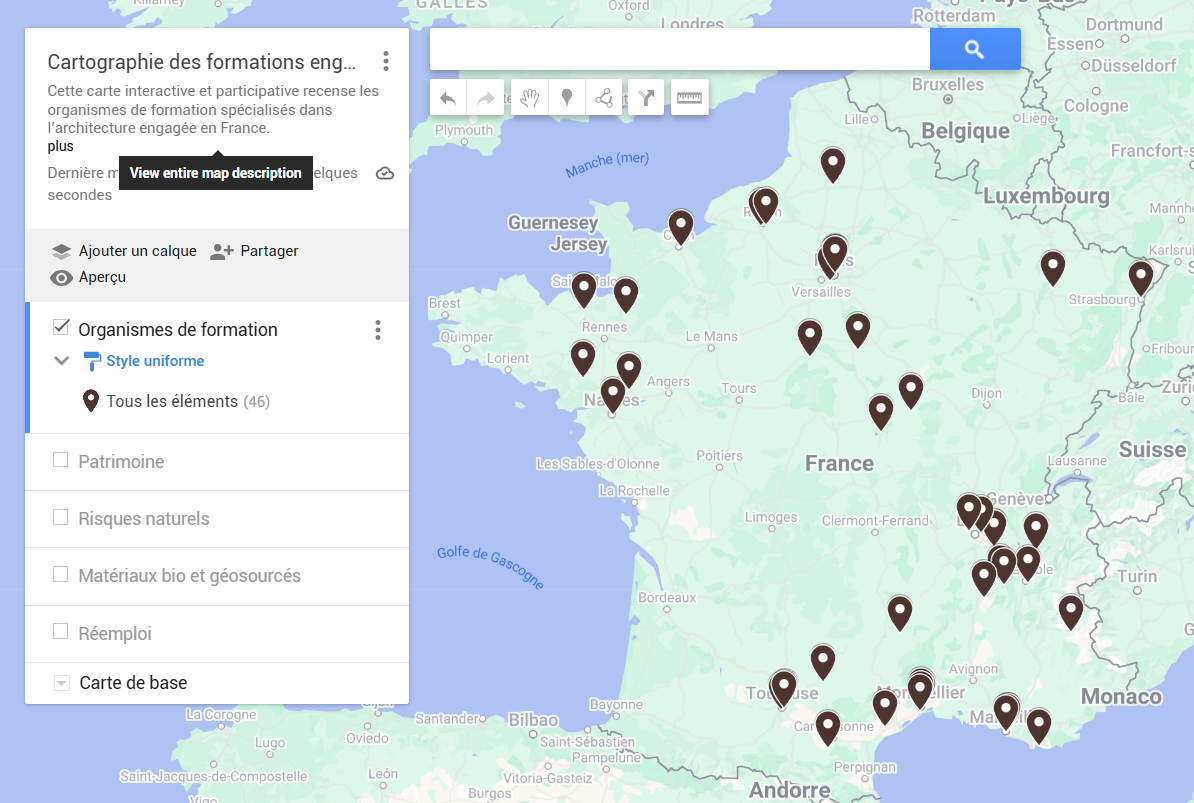Select the 'Réemploi' layer title

(x=115, y=634)
